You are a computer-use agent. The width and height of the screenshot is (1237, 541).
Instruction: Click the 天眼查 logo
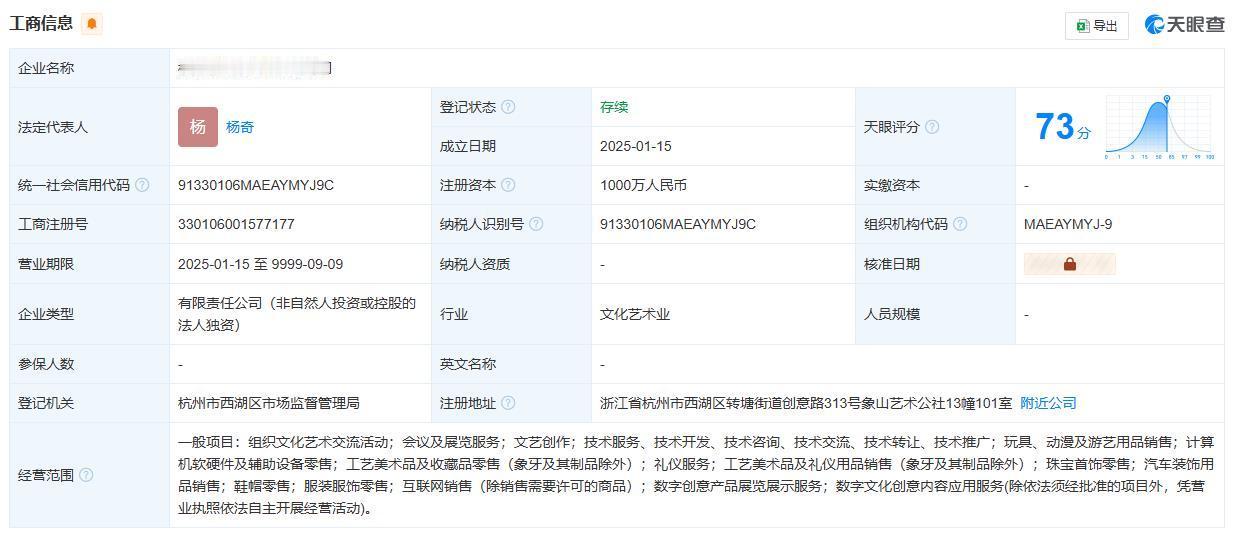coord(1185,25)
